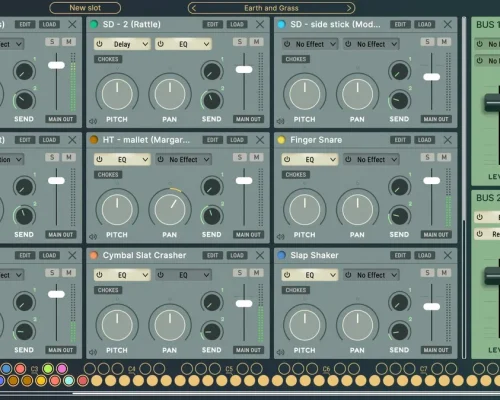This screenshot has height=400, width=500.
Task: Remove the SD - 2 (Rattle) slot
Action: (x=260, y=24)
